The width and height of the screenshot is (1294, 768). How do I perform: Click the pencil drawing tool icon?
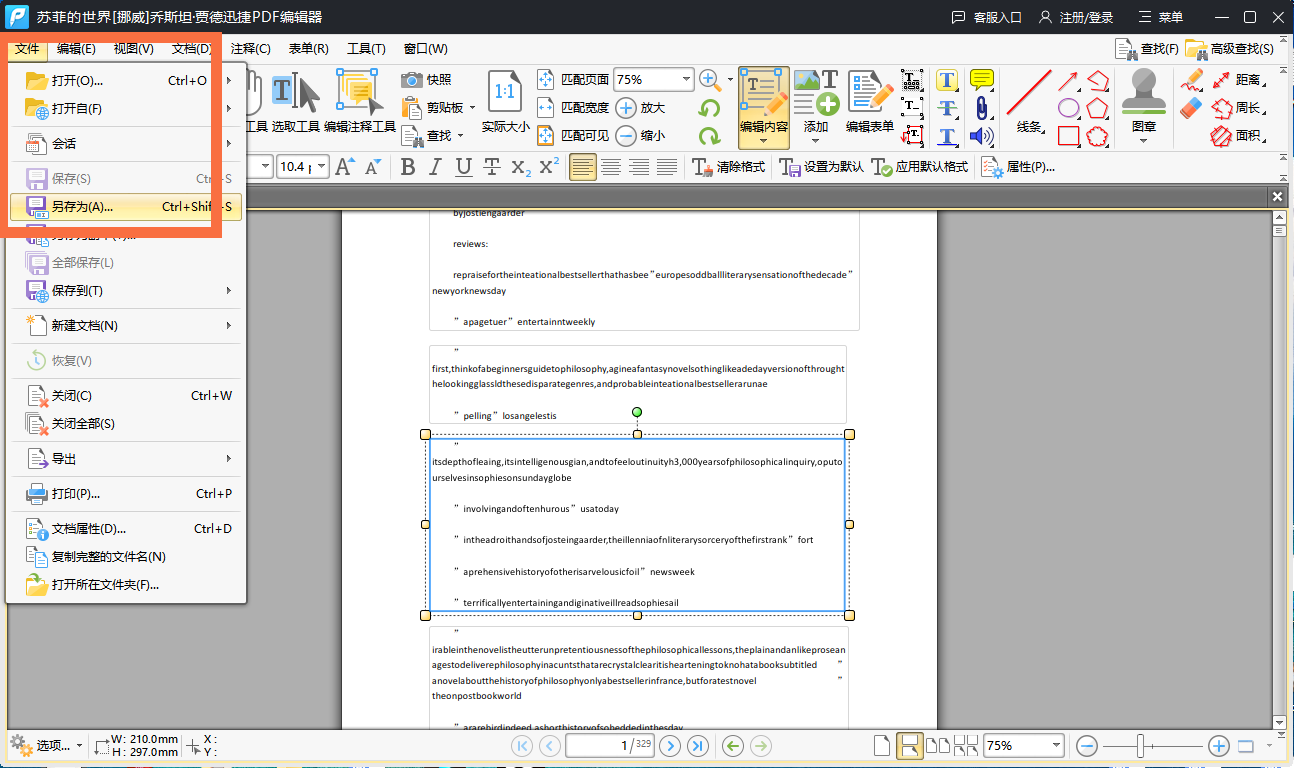tap(1192, 80)
